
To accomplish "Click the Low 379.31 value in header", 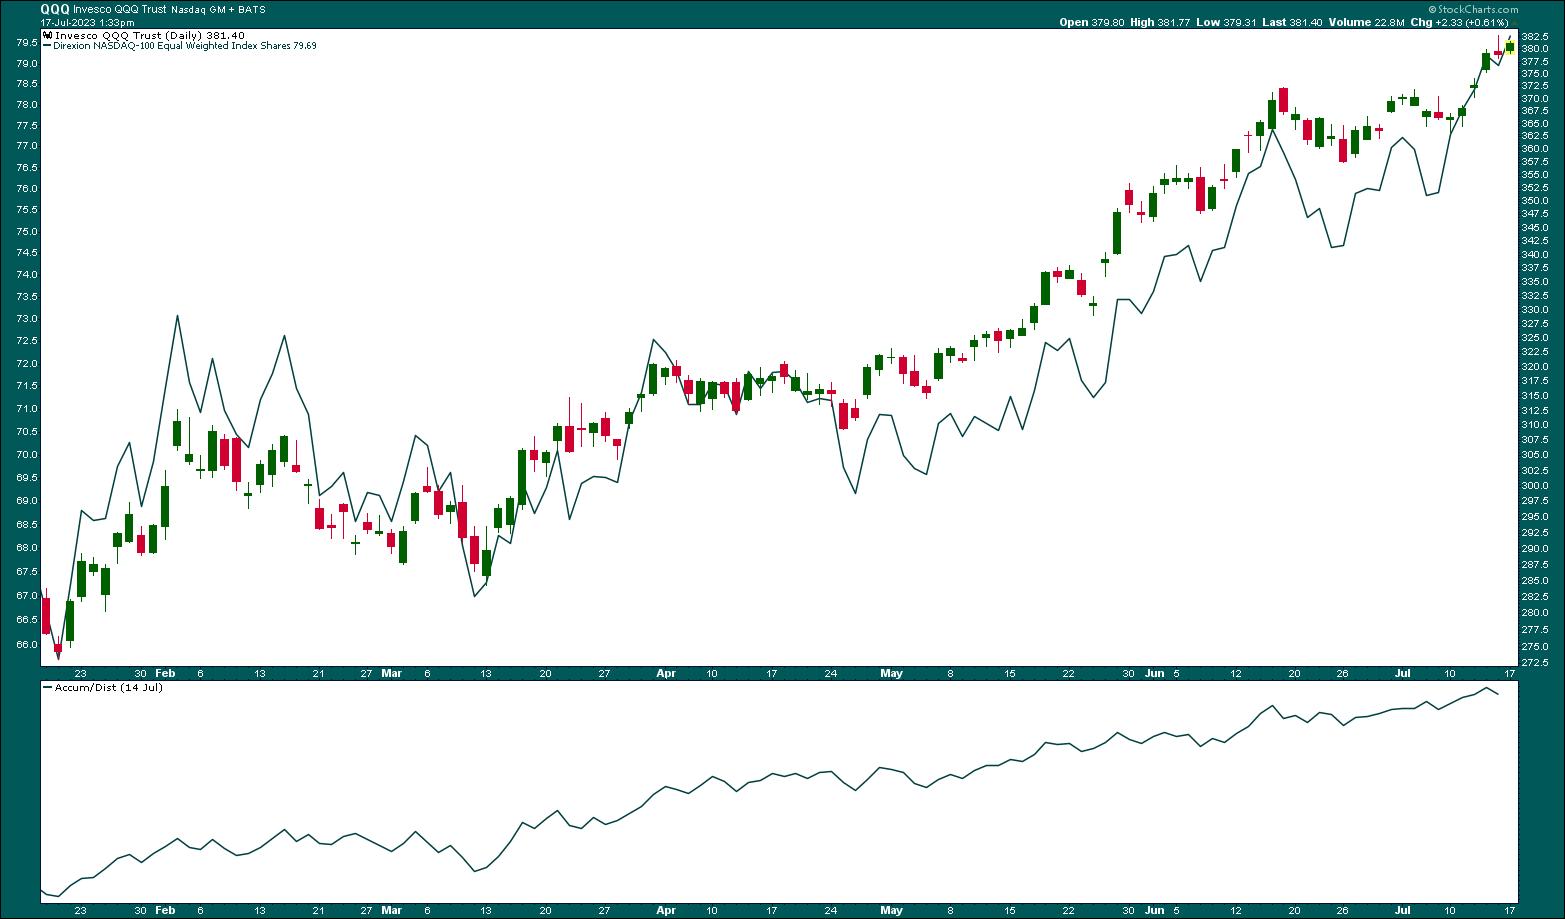I will [1225, 22].
